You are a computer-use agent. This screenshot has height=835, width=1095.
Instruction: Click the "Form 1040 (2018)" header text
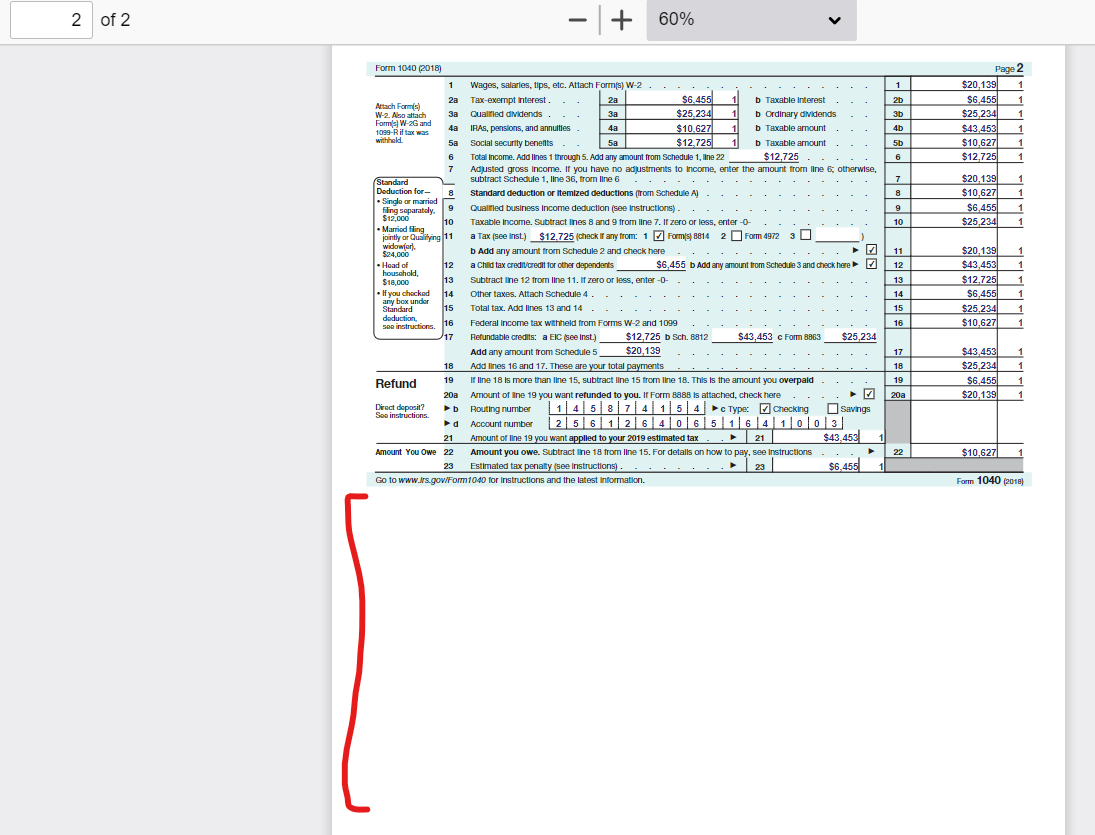pos(409,68)
